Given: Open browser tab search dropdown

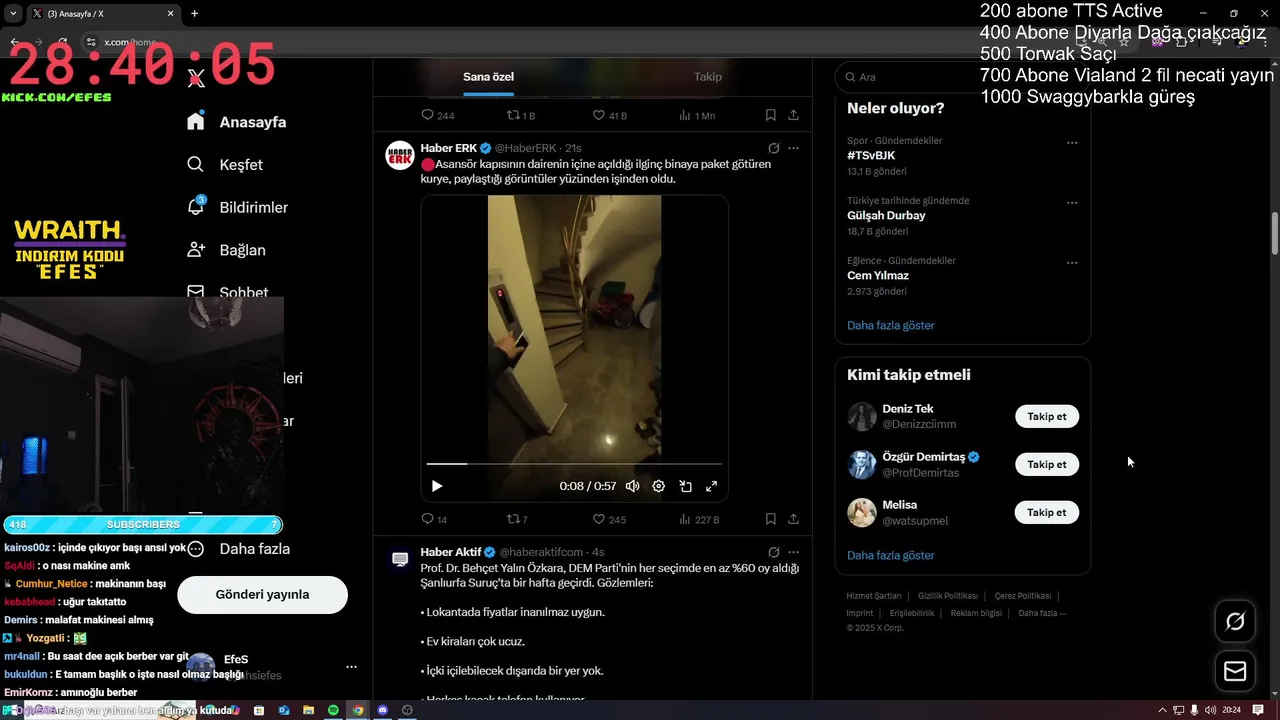Looking at the screenshot, I should pos(12,14).
